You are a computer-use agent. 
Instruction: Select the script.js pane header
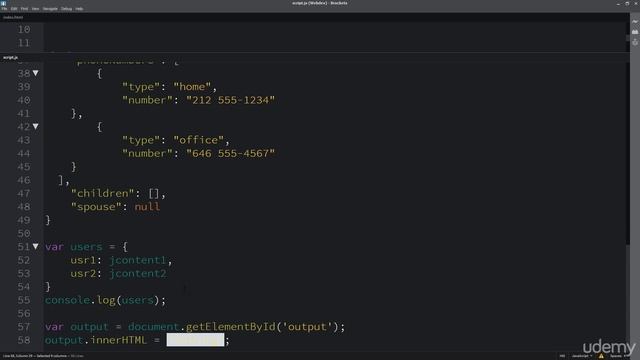point(11,58)
